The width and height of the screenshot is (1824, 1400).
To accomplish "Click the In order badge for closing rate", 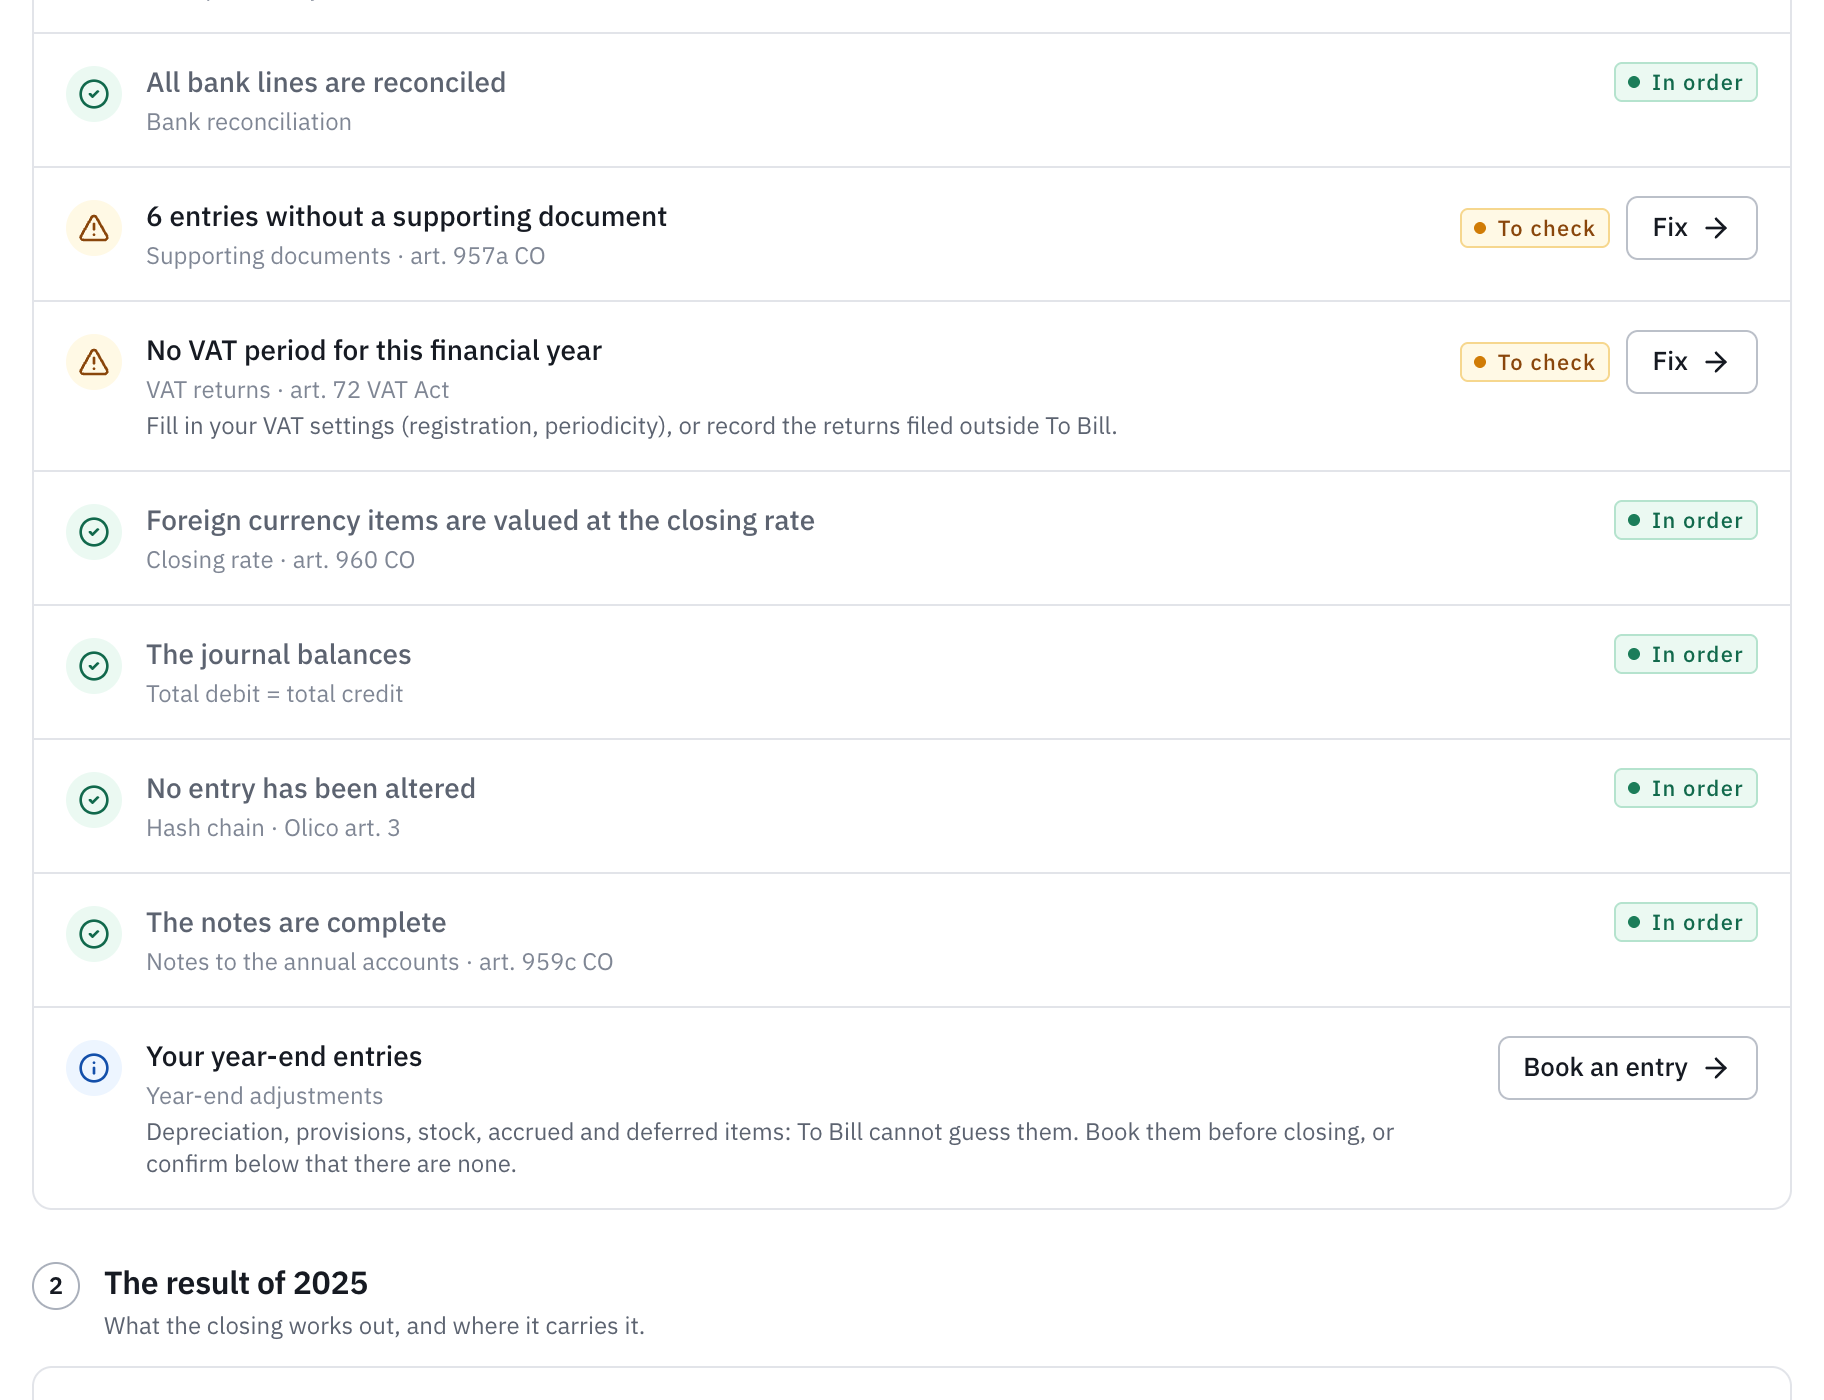I will tap(1685, 520).
